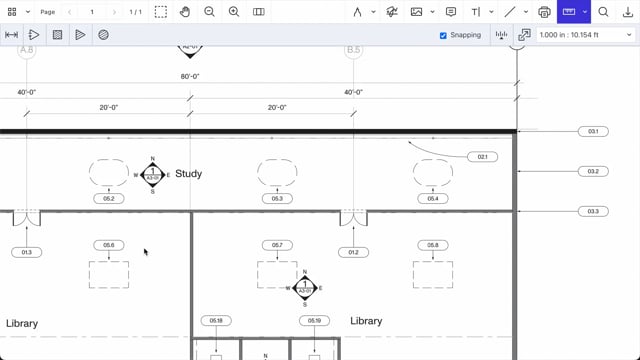Expand the ink tool options arrow
This screenshot has height=360, width=640.
click(x=373, y=12)
